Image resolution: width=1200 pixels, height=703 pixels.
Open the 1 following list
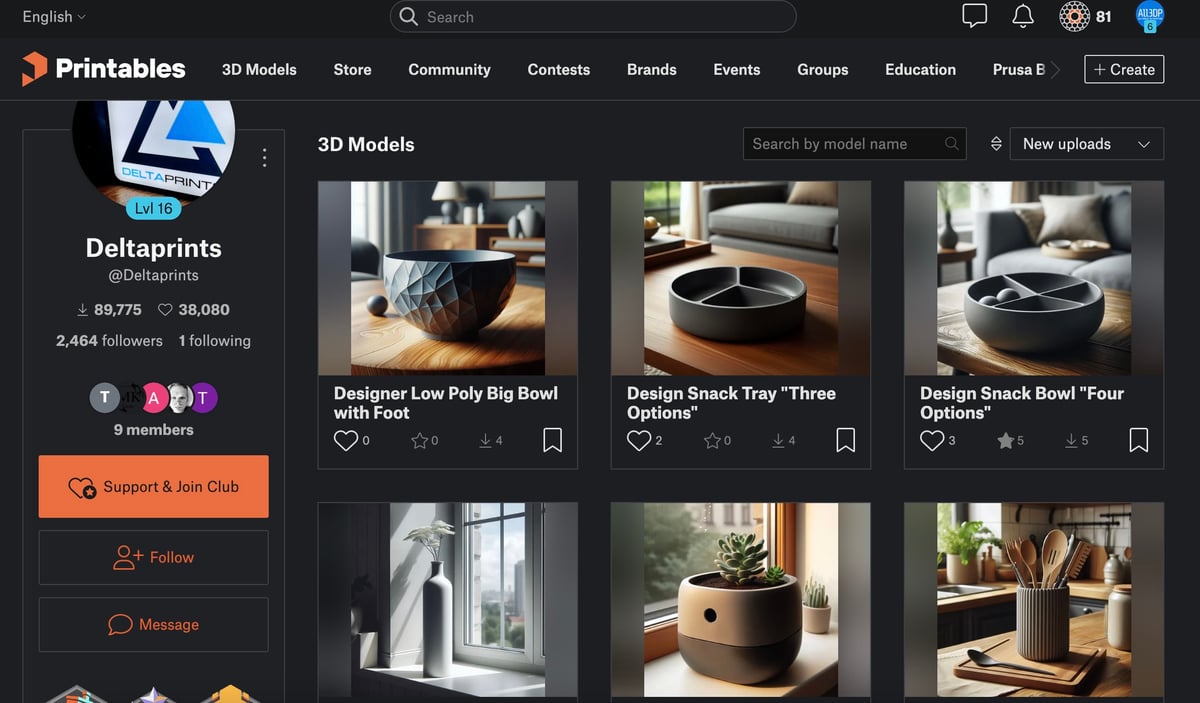pos(215,341)
